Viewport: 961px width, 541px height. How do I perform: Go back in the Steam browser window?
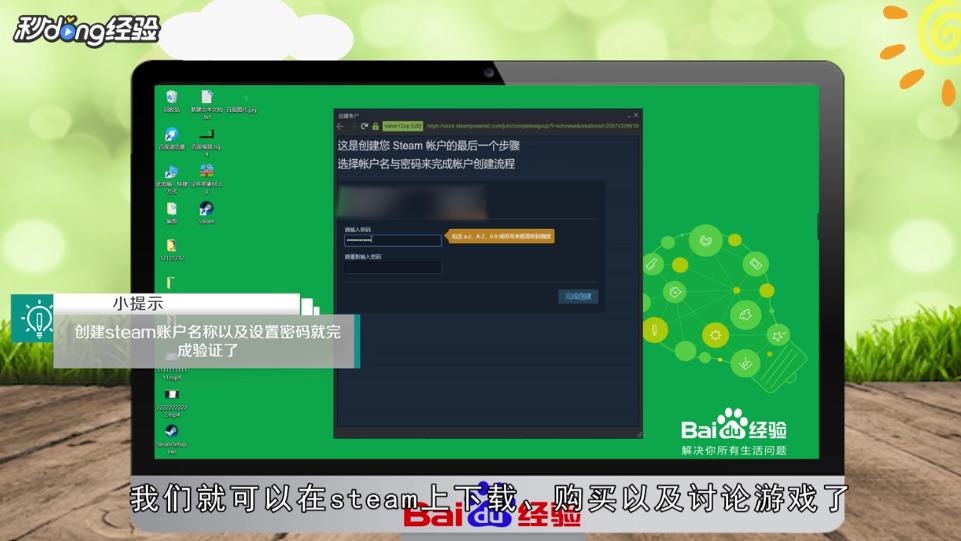click(341, 126)
